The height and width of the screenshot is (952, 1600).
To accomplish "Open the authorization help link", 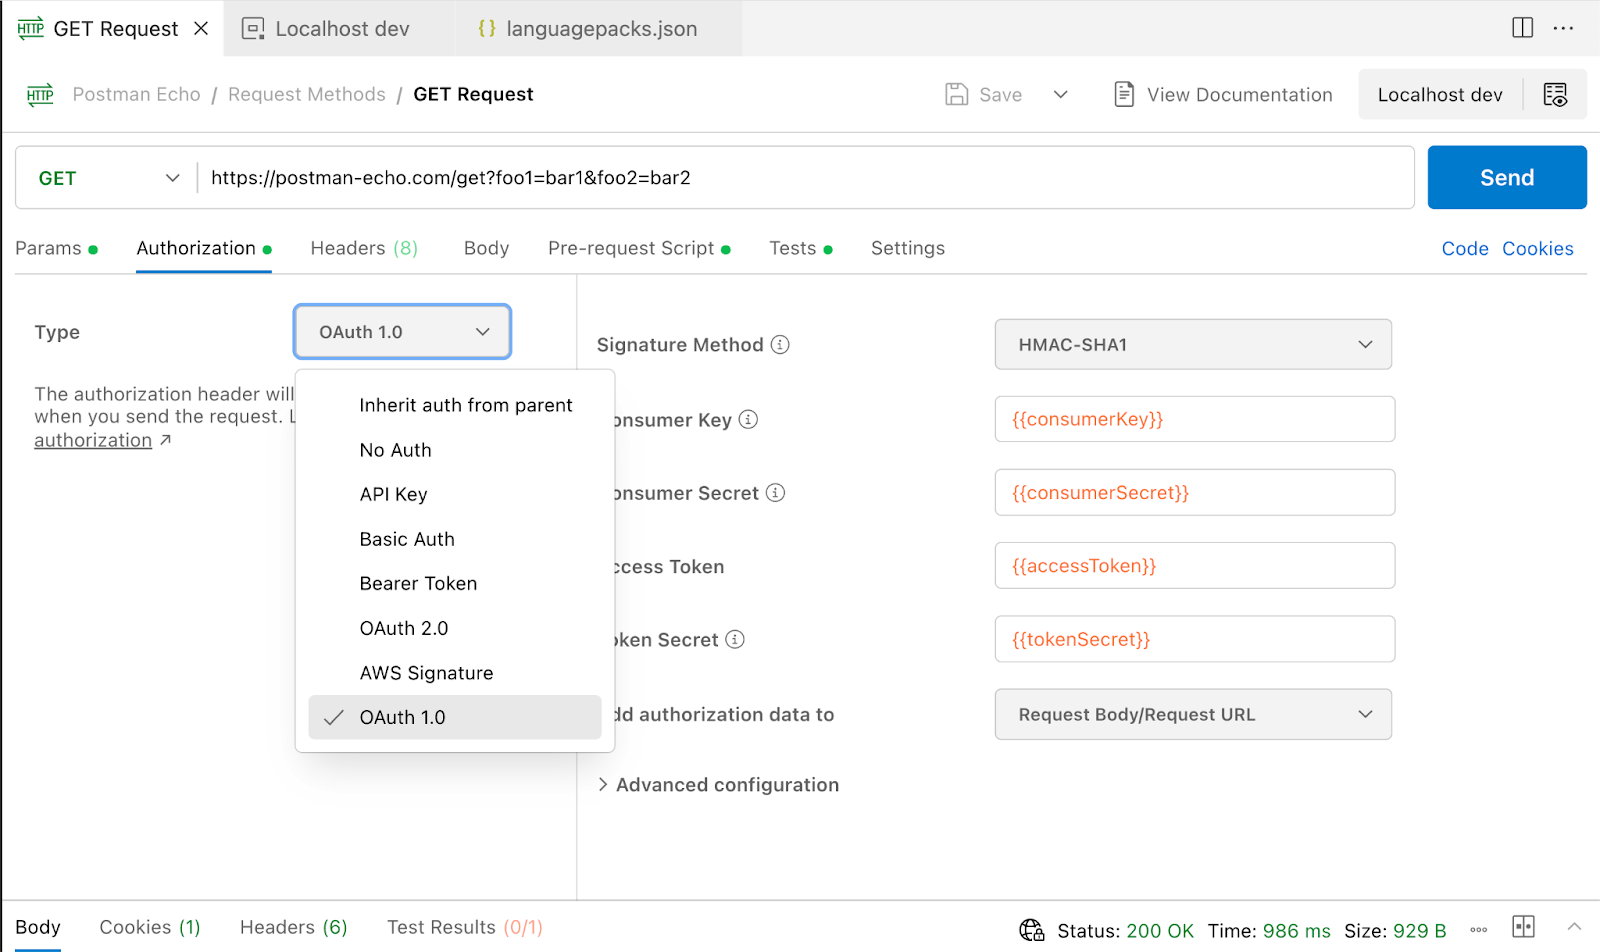I will tap(93, 440).
